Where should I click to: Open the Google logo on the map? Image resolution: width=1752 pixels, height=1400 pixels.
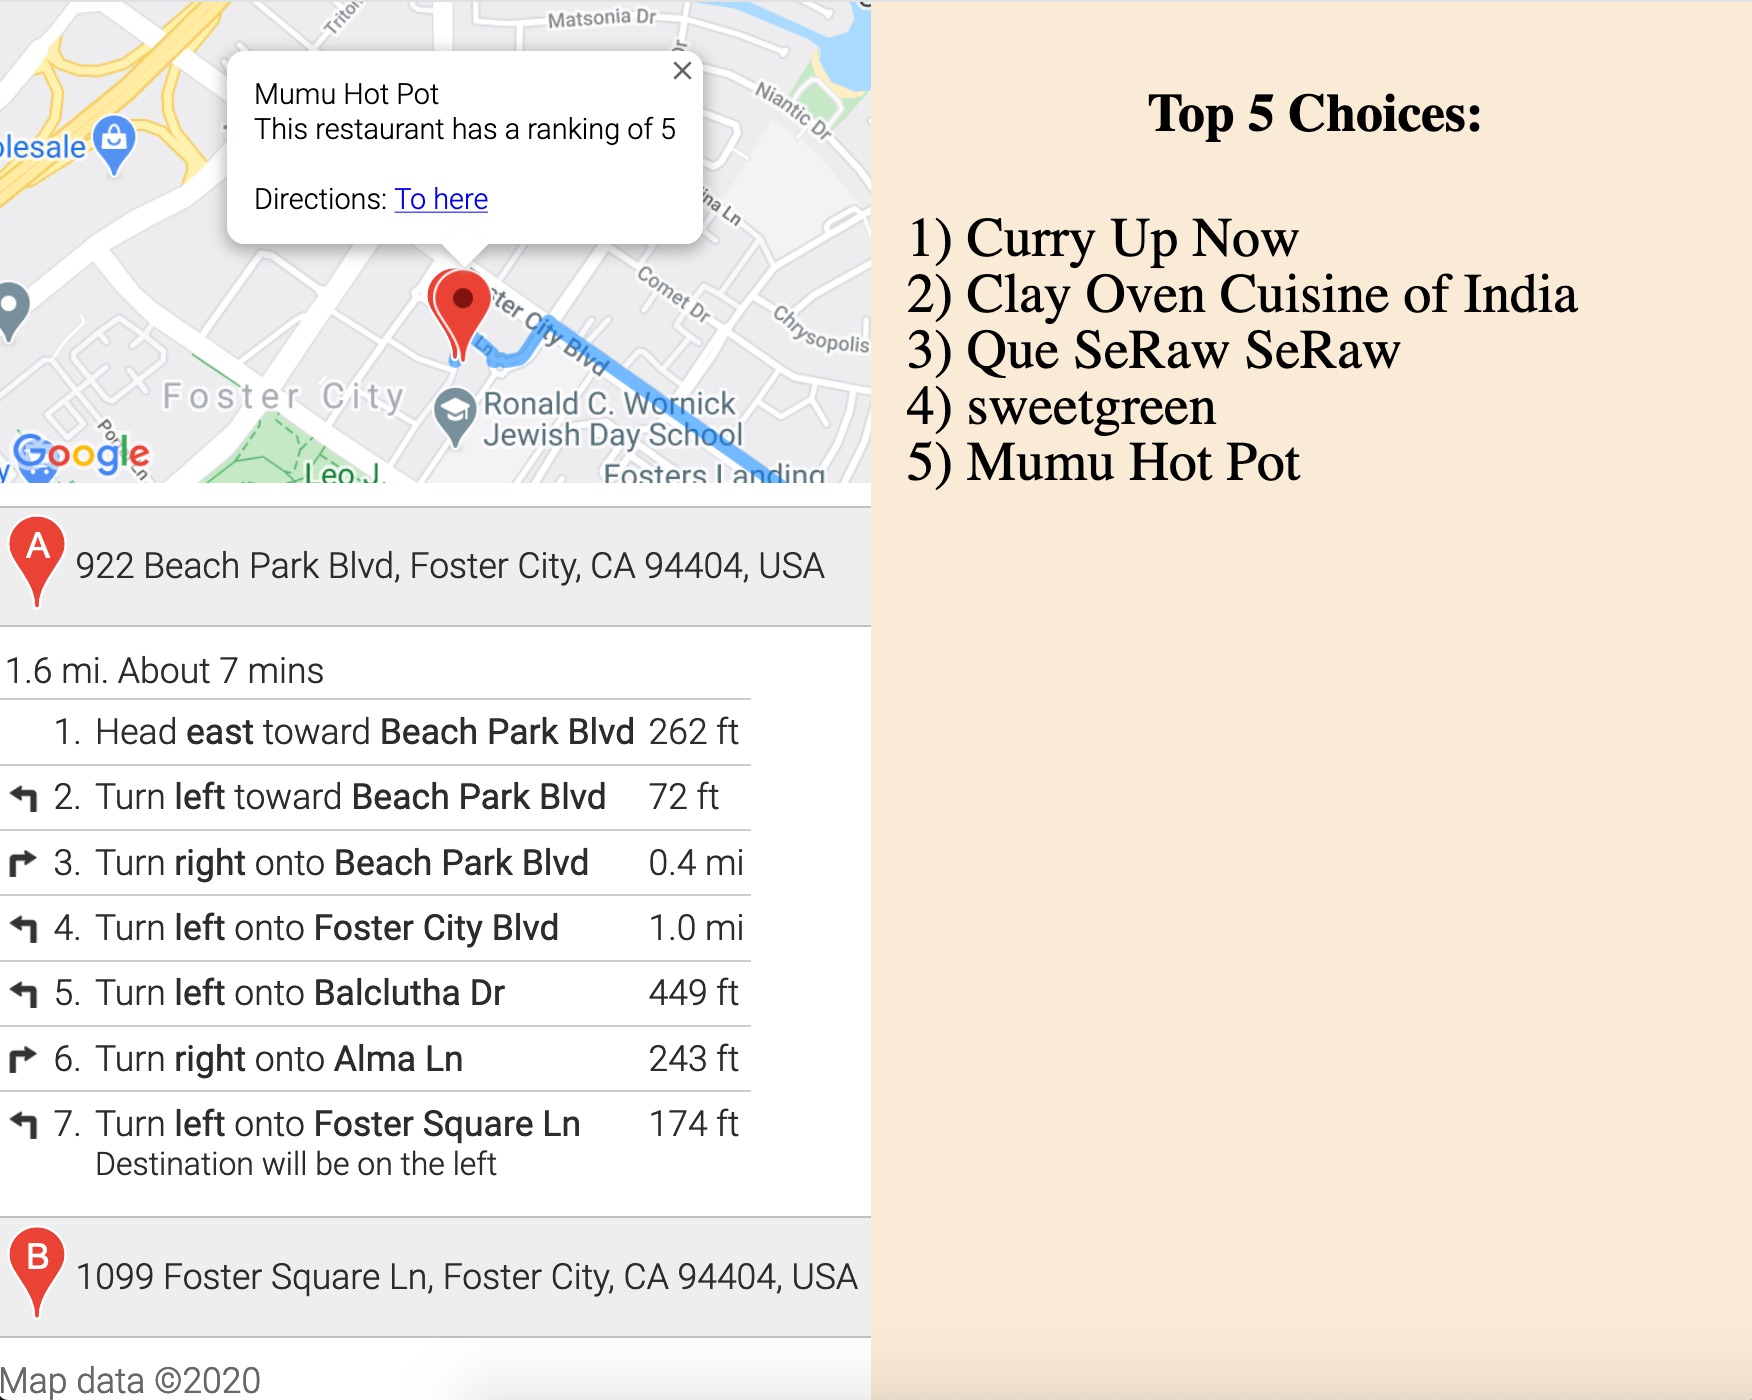pos(81,455)
